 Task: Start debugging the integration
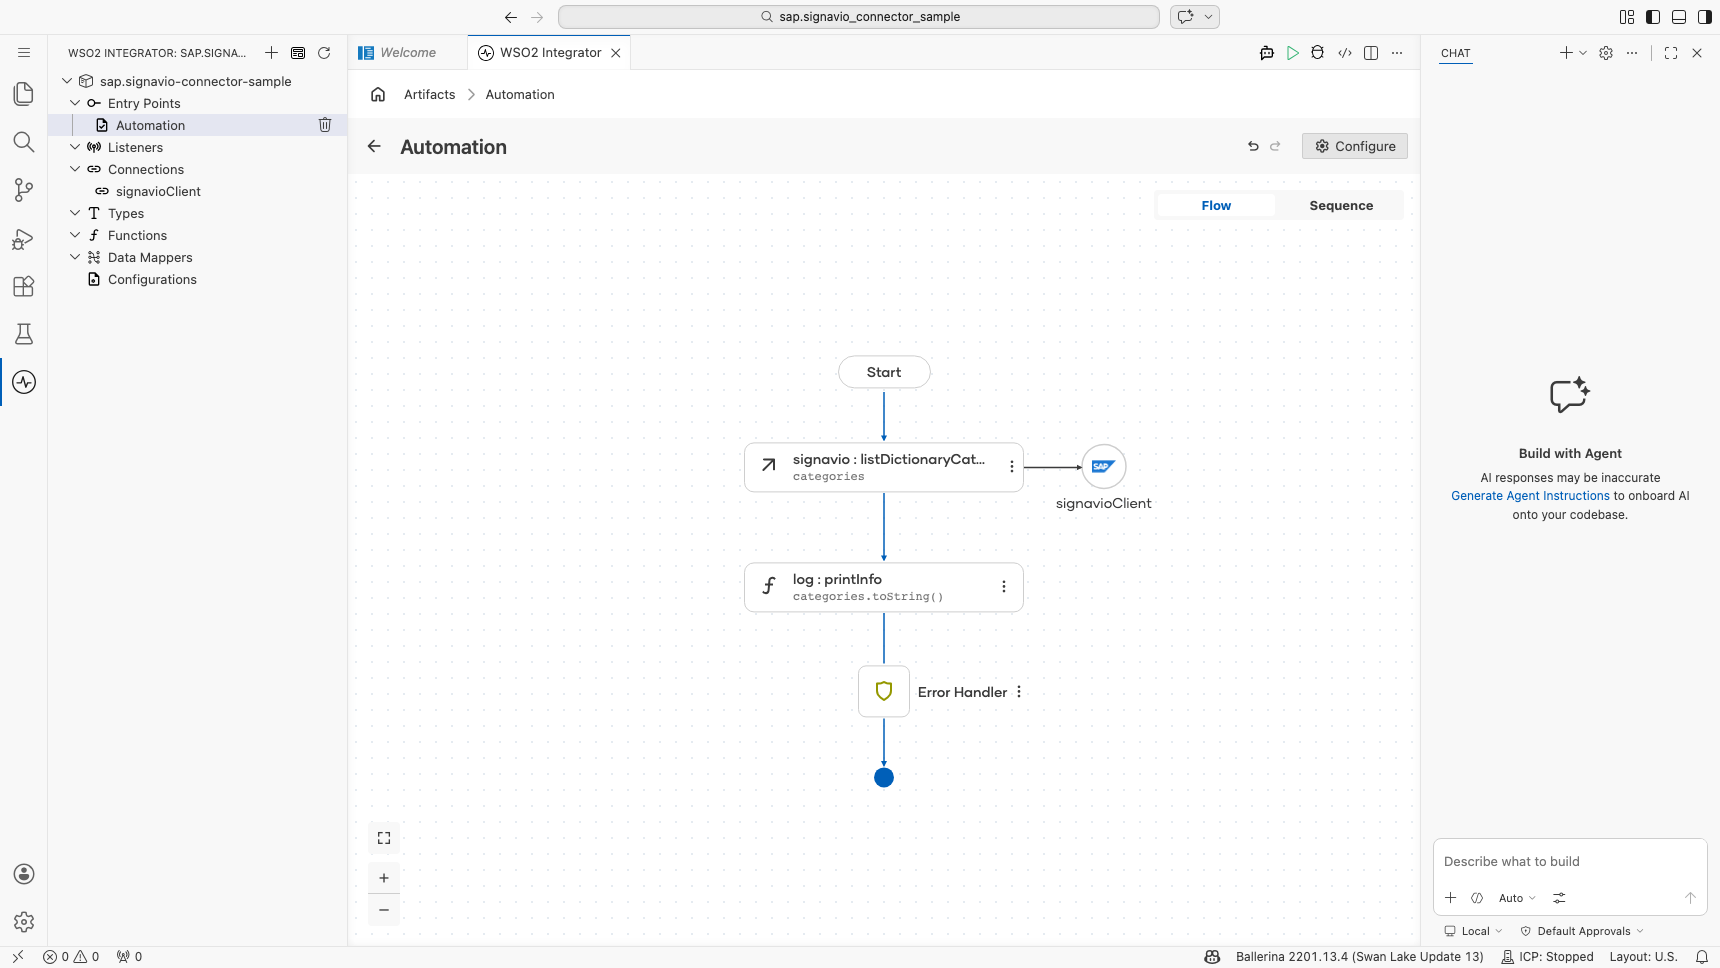pos(1318,53)
